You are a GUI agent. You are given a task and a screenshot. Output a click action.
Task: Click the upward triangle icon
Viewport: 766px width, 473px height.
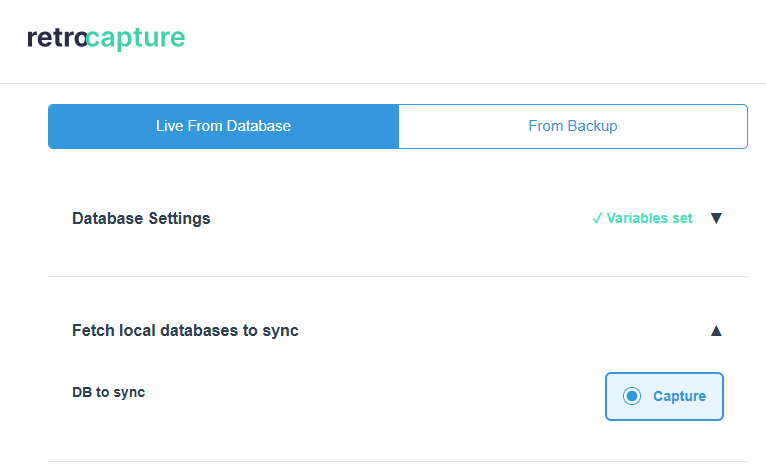click(715, 330)
